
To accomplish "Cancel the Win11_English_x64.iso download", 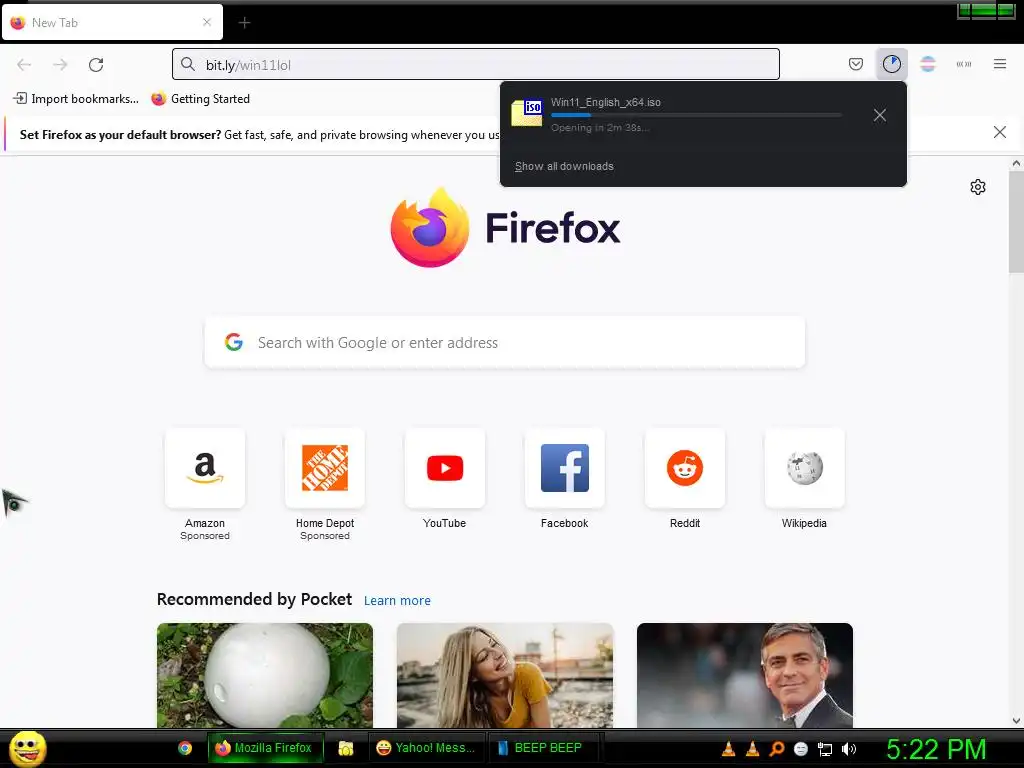I will pyautogui.click(x=880, y=116).
